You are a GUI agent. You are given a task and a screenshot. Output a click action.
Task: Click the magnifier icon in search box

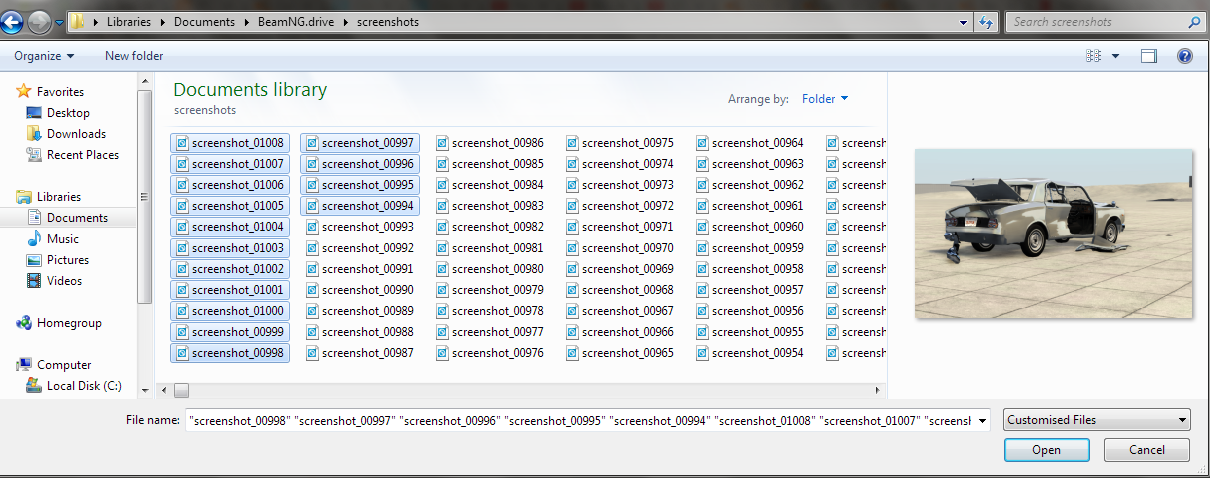click(1194, 21)
